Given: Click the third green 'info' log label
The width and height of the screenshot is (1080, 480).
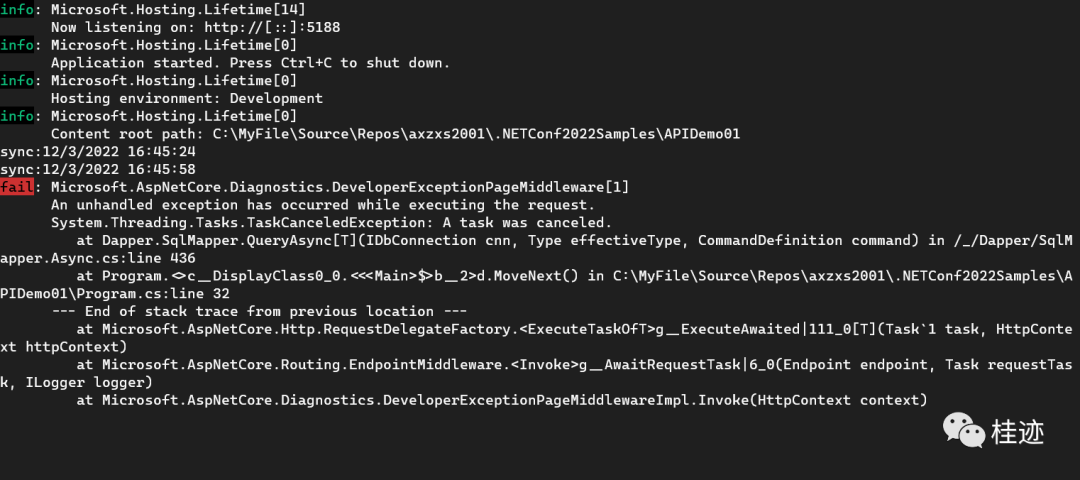Looking at the screenshot, I should [17, 81].
